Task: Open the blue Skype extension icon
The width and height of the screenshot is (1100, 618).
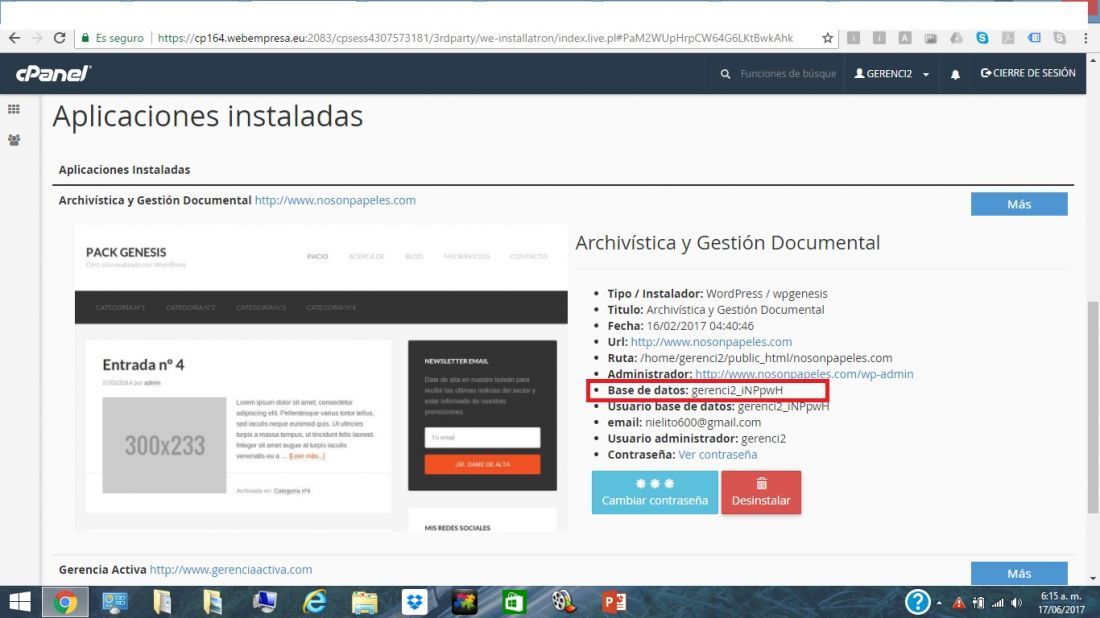Action: 982,39
